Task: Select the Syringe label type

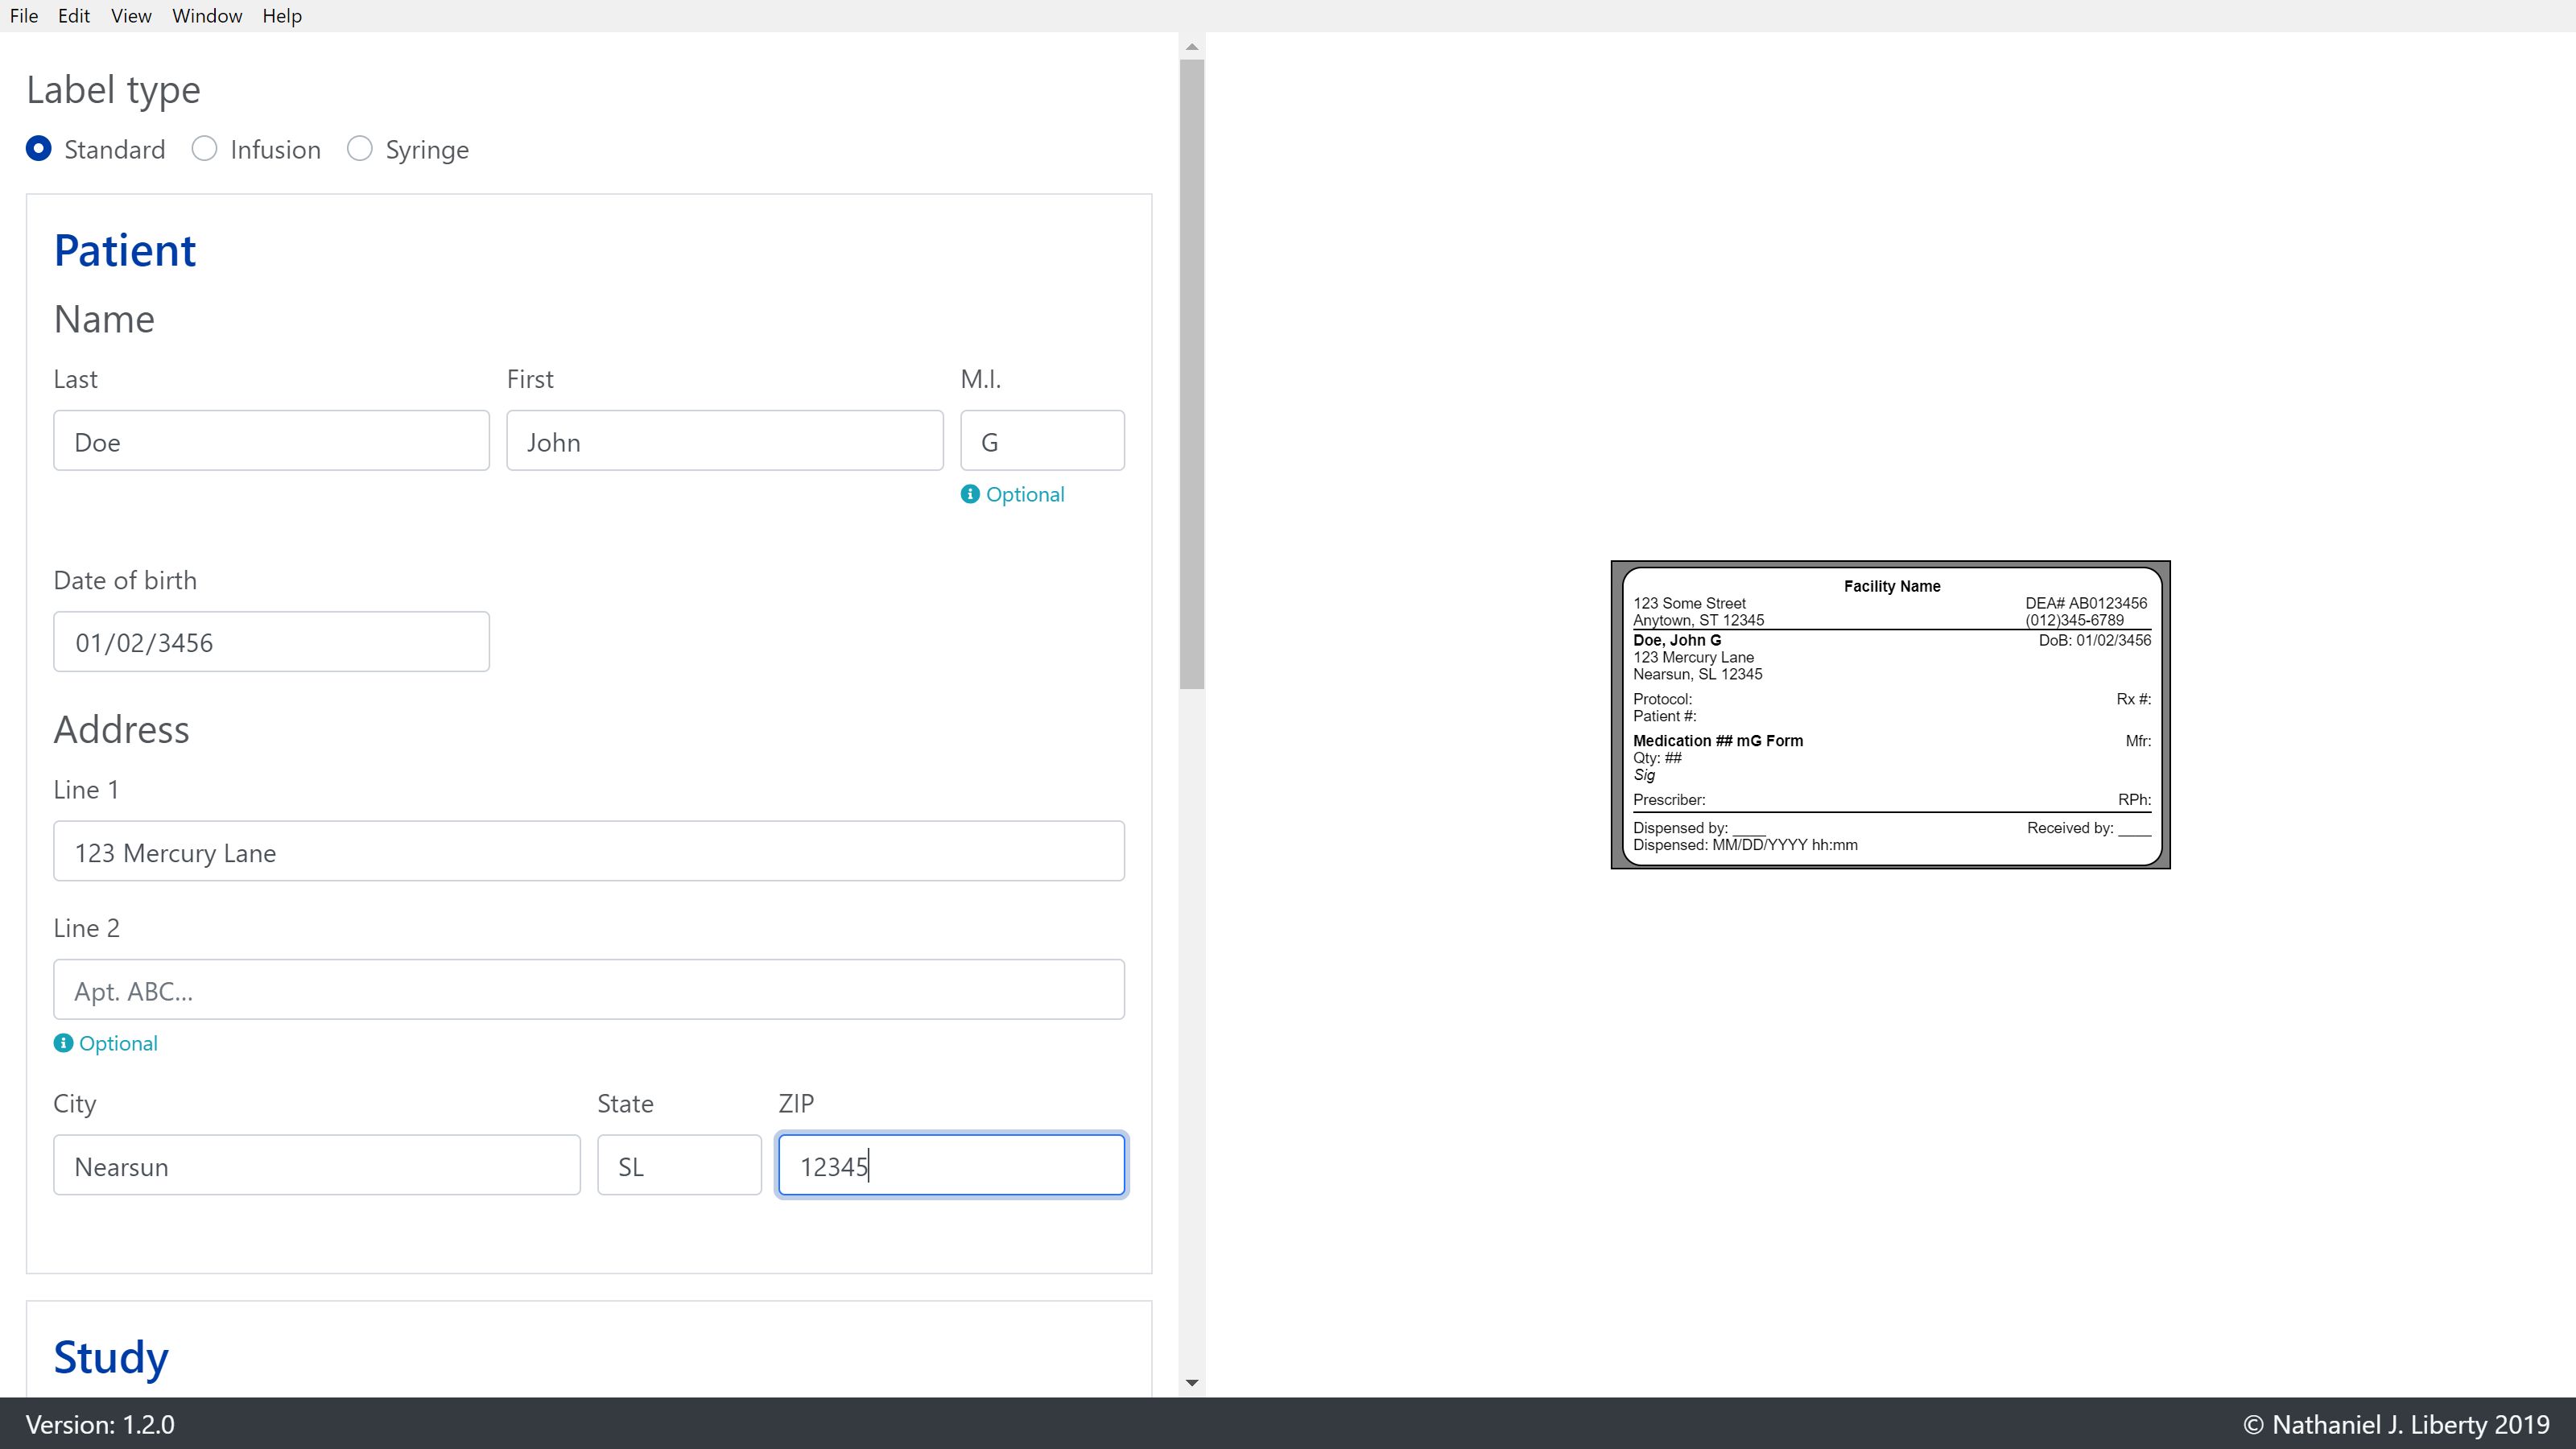Action: coord(359,148)
